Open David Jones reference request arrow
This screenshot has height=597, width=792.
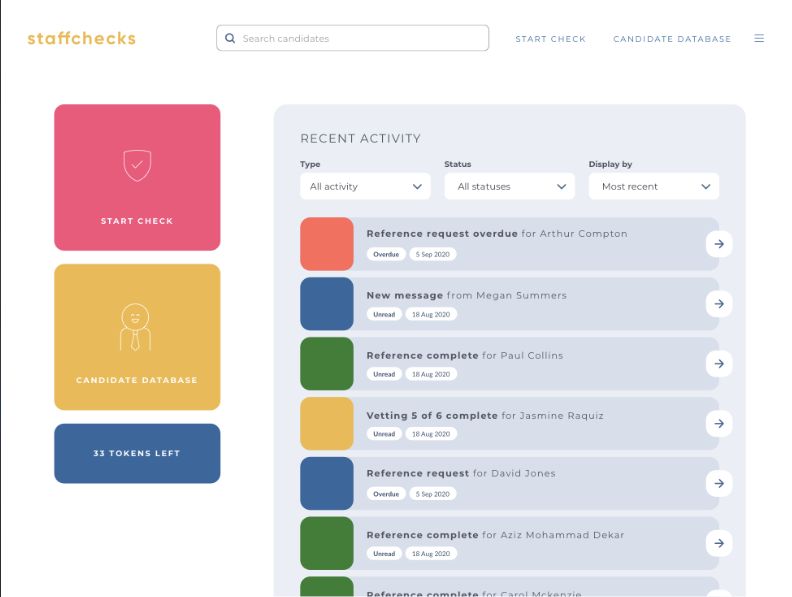tap(718, 484)
